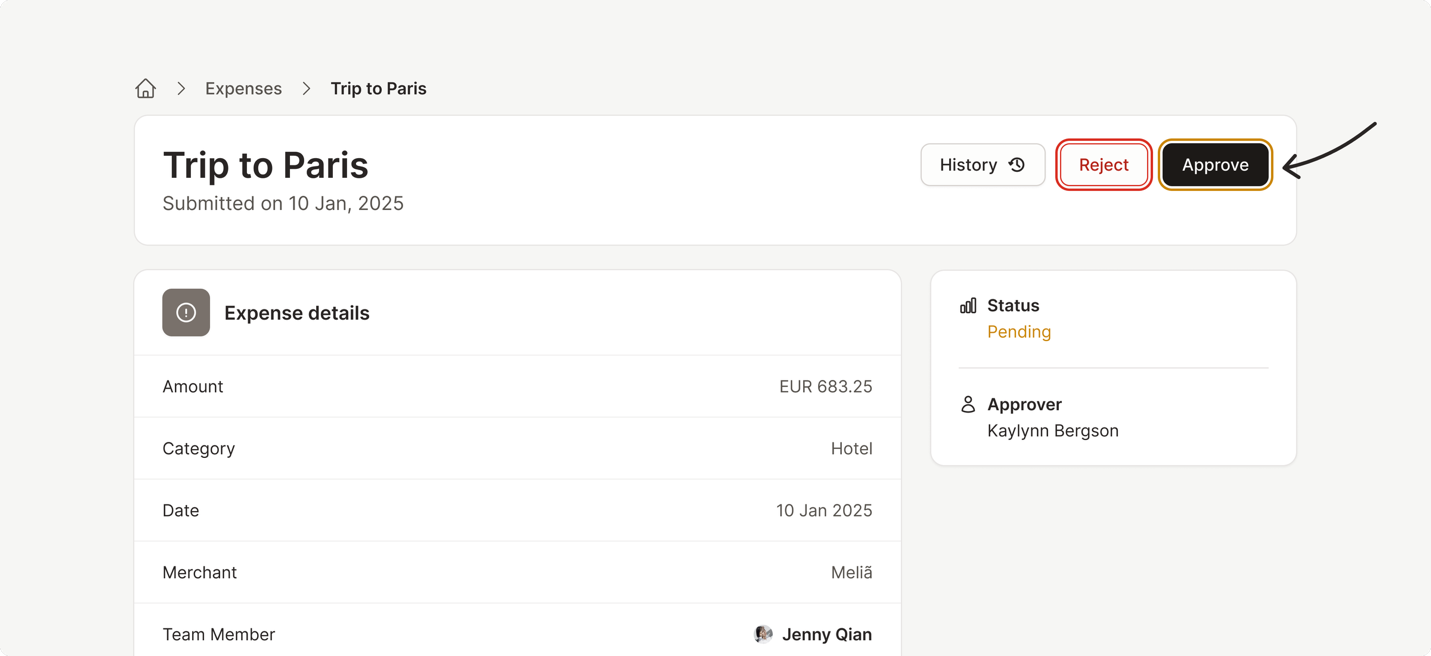This screenshot has width=1431, height=656.
Task: Click the Expense details alert icon
Action: tap(186, 313)
